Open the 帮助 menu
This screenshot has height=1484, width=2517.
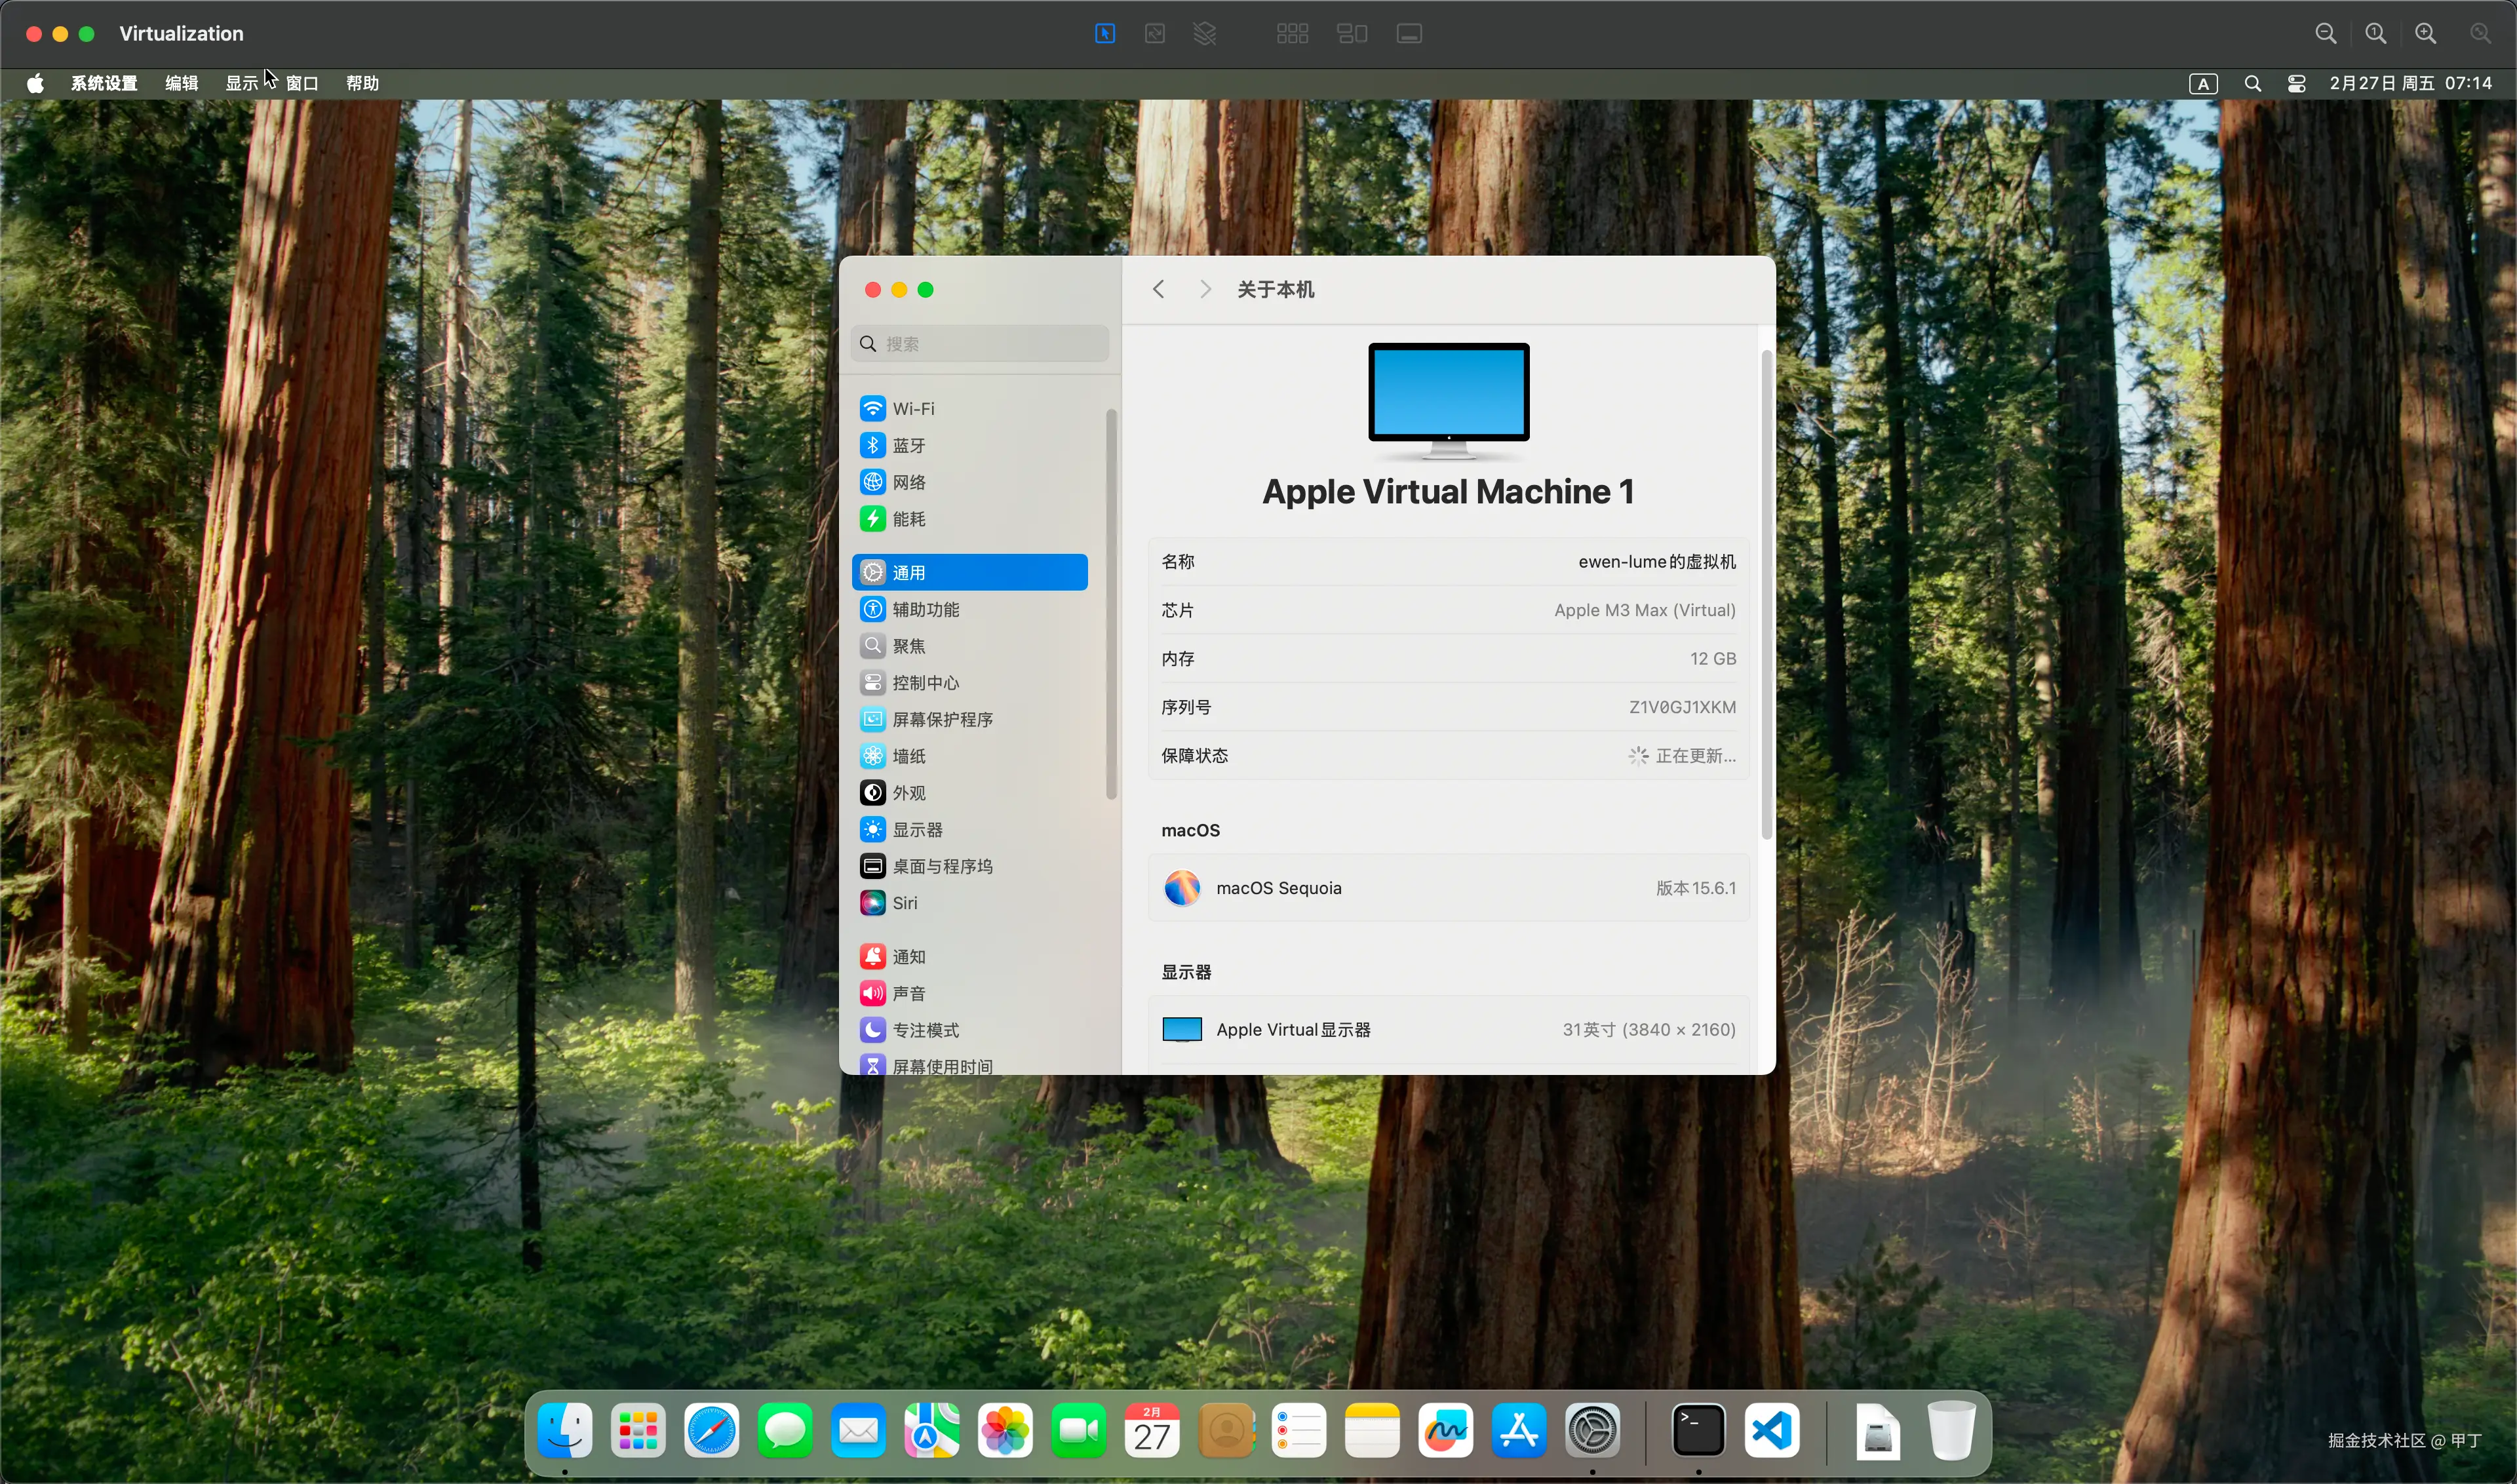point(362,83)
